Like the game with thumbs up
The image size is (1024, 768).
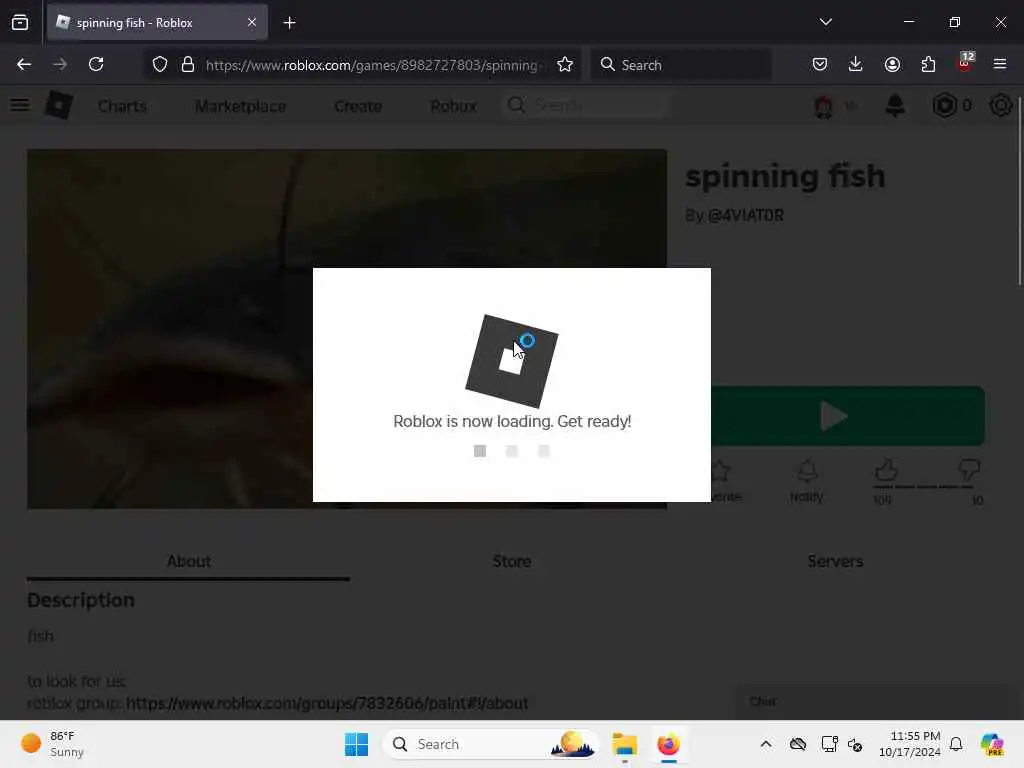pyautogui.click(x=886, y=470)
